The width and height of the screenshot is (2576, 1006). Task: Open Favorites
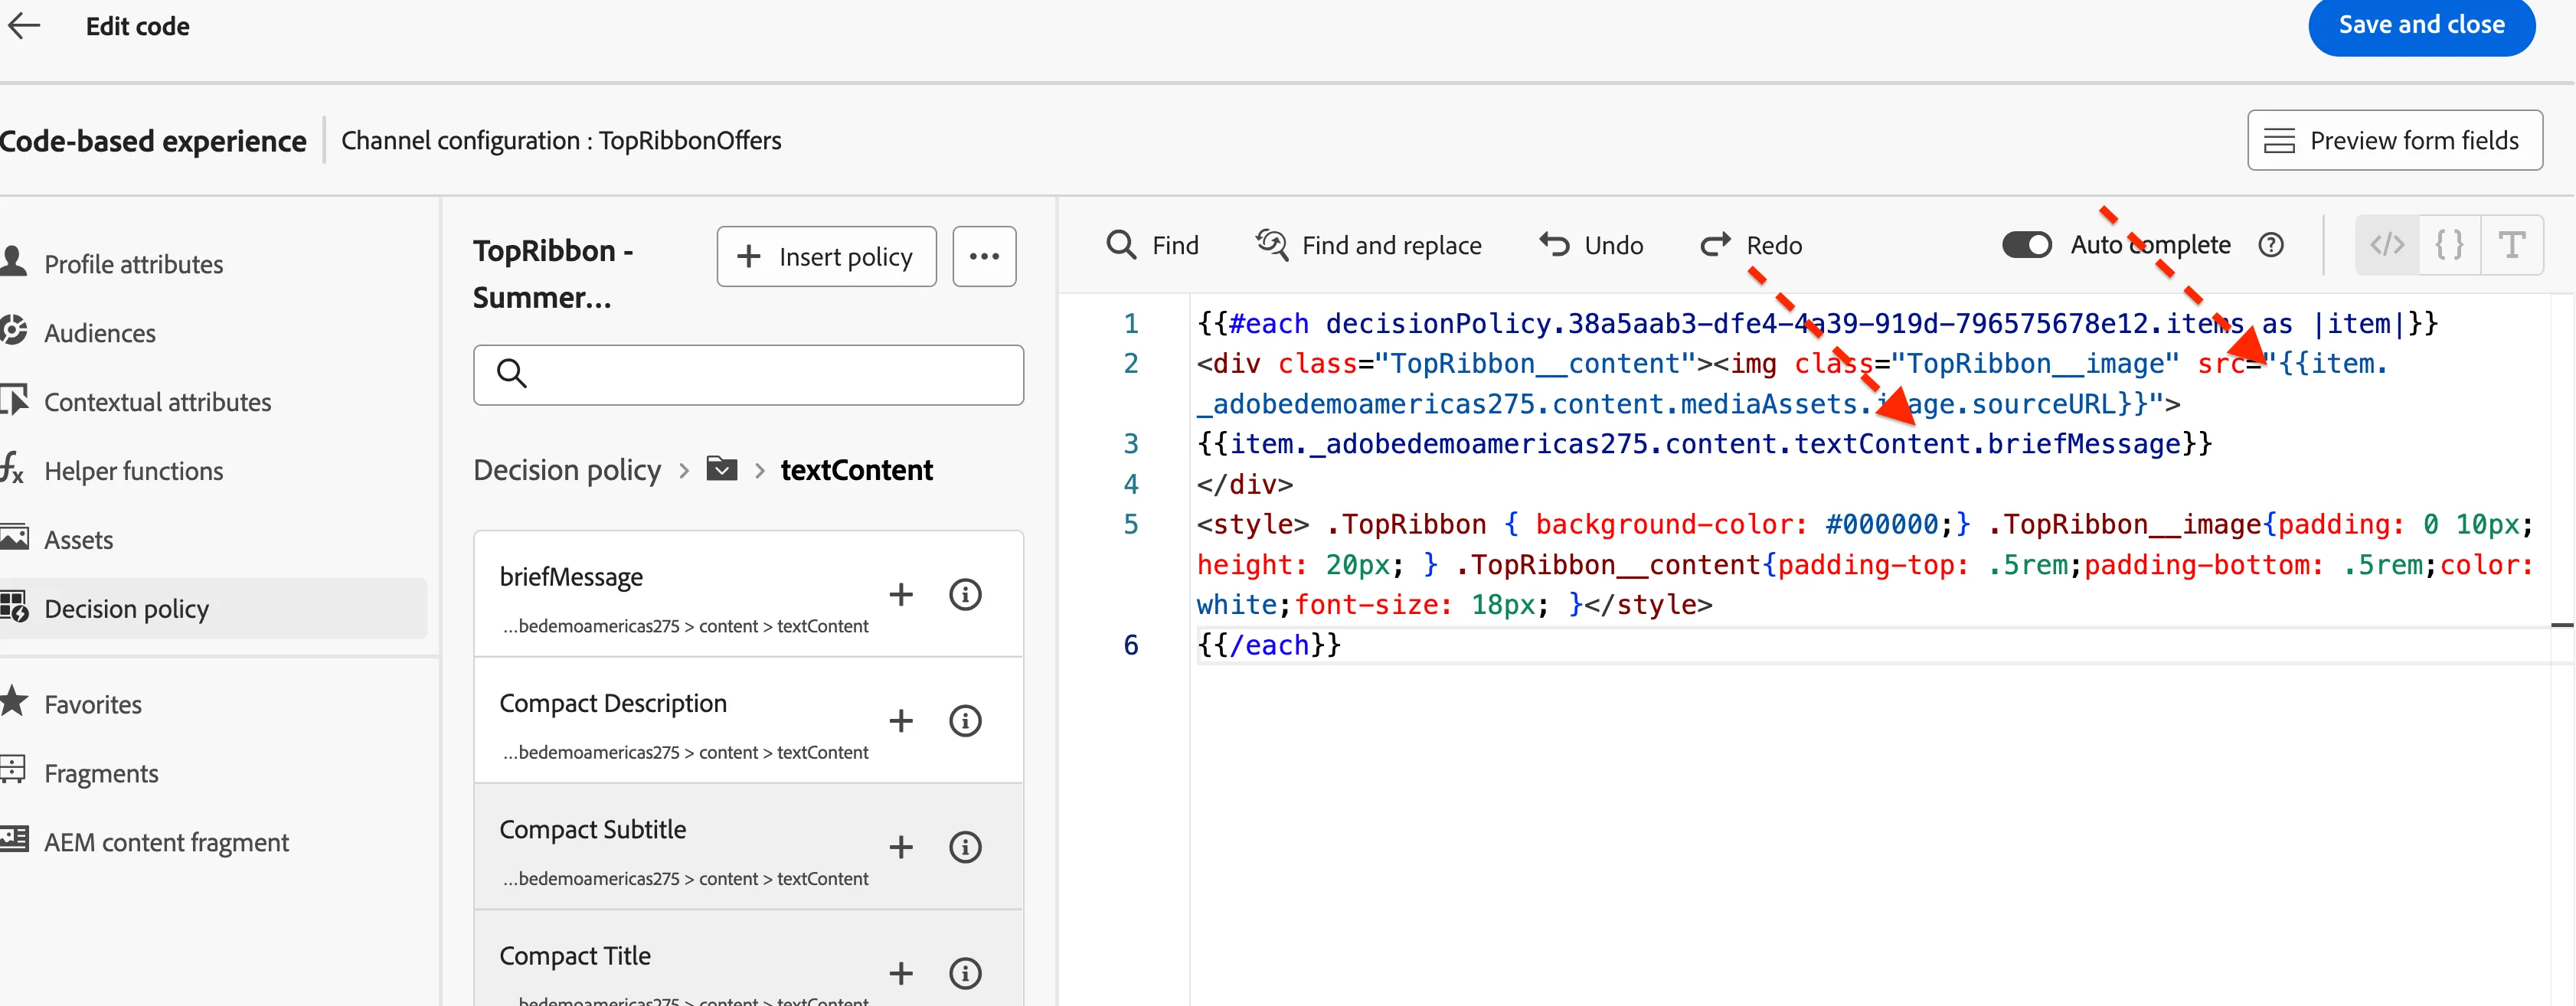(x=92, y=705)
